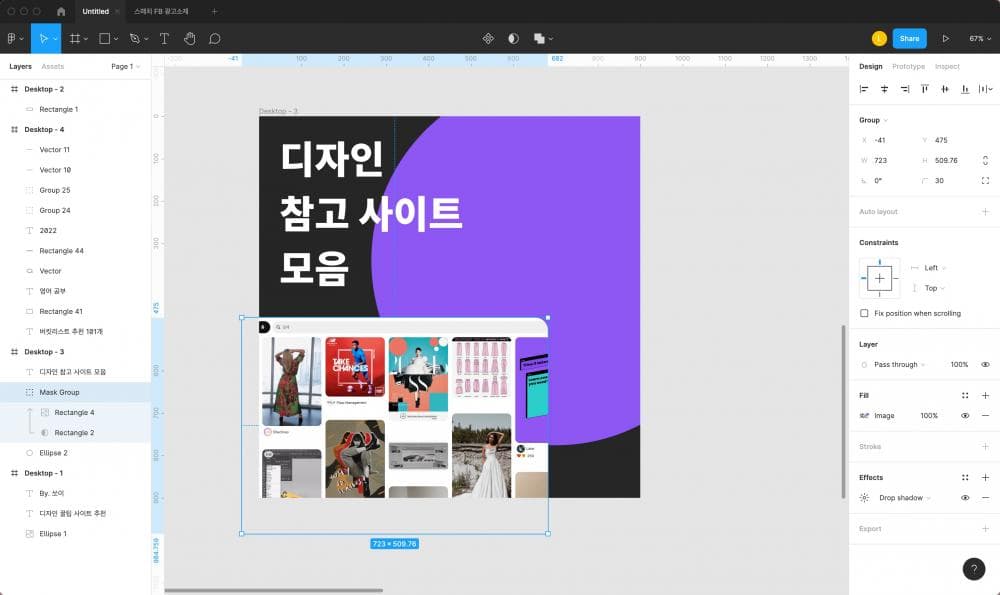This screenshot has height=595, width=1000.
Task: Hide the Image fill with eye icon
Action: point(965,415)
